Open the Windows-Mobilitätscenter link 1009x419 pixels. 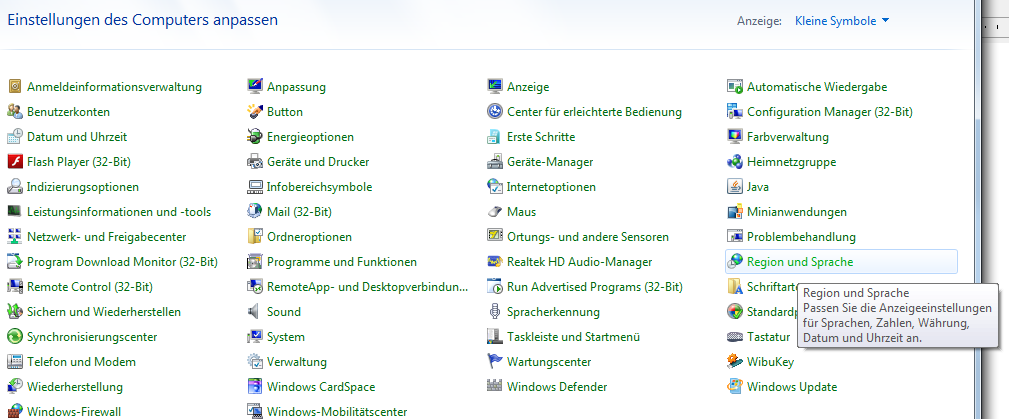click(x=337, y=411)
